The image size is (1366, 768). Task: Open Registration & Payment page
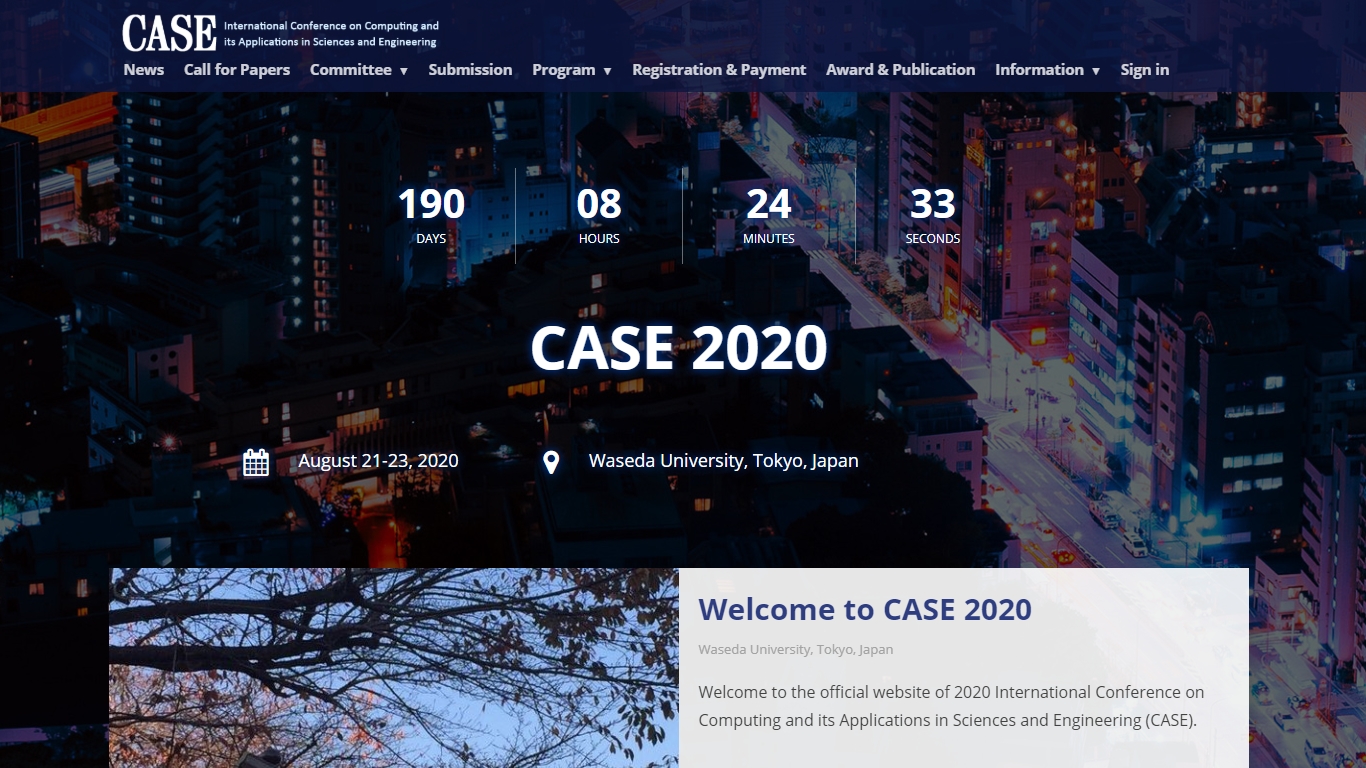(719, 70)
